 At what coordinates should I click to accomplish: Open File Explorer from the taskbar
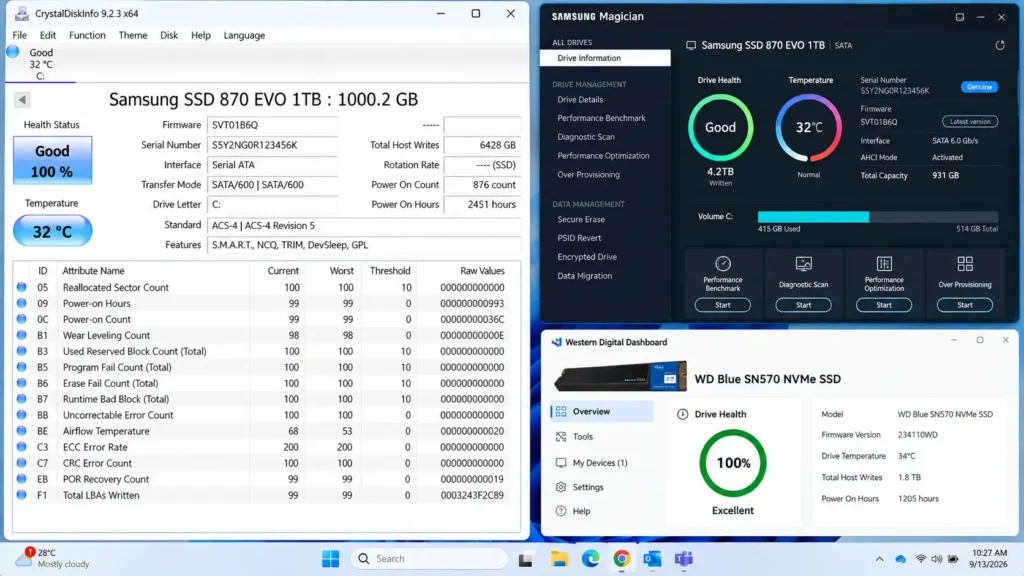tap(559, 559)
